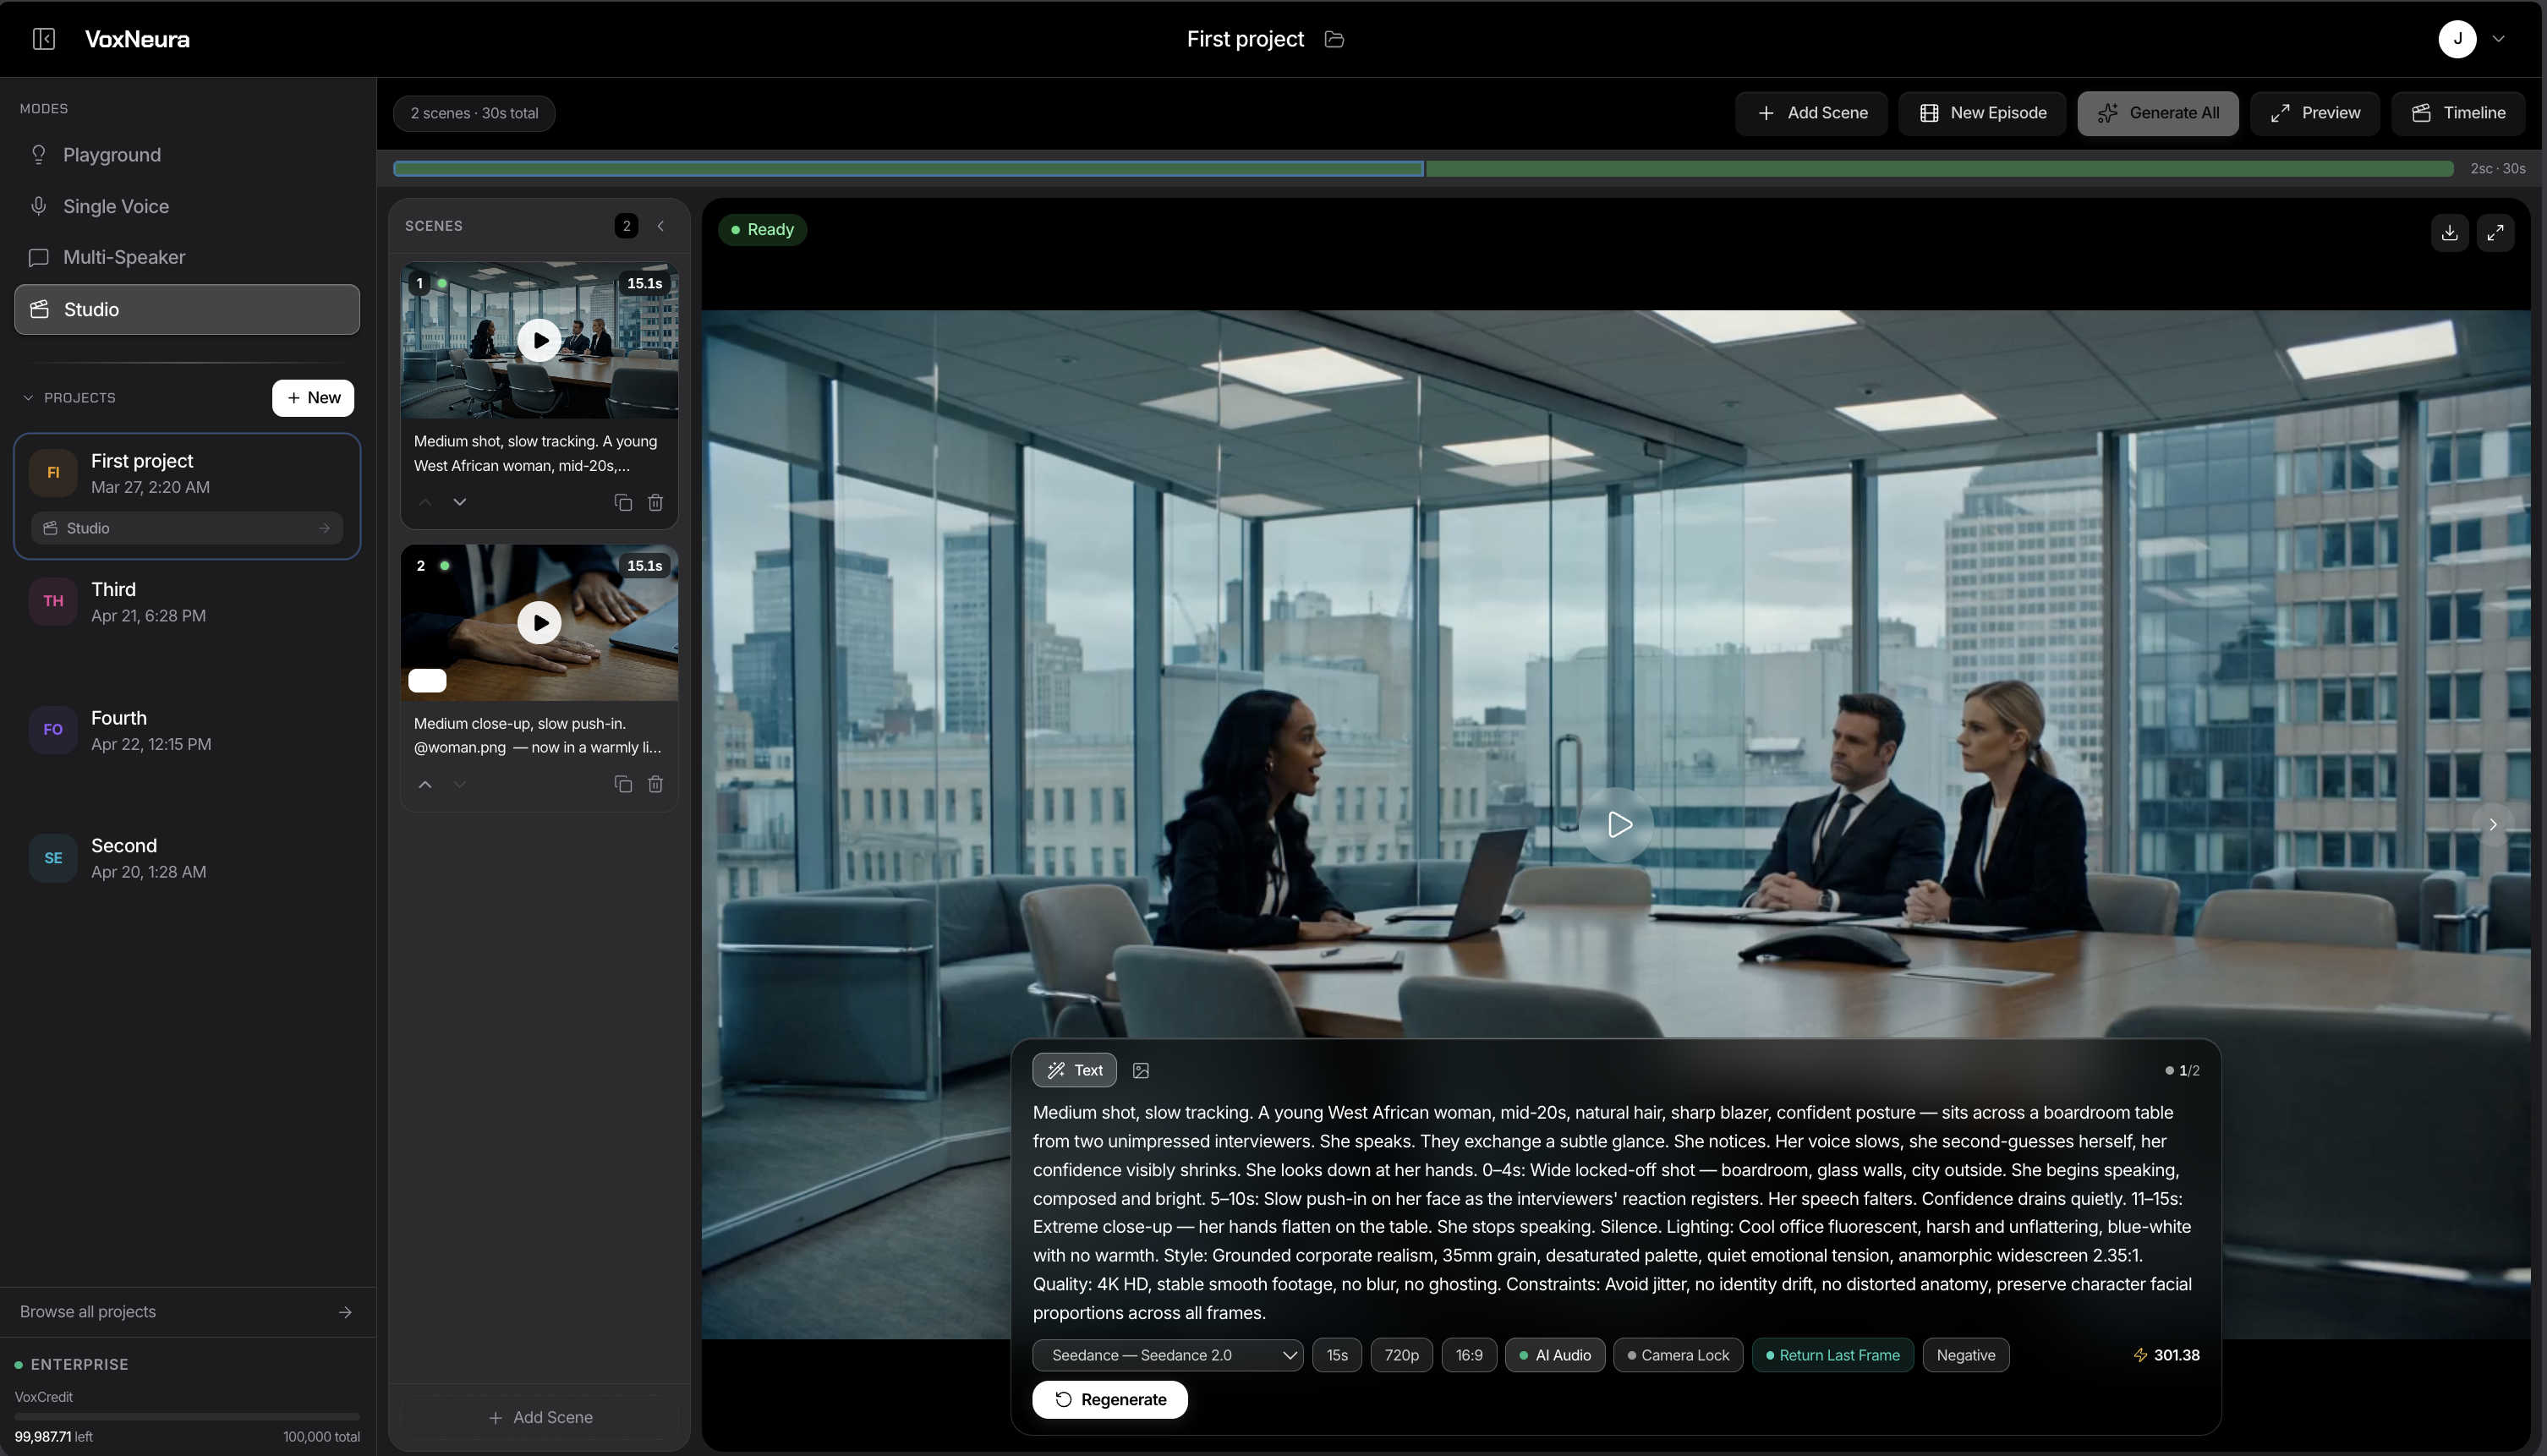Toggle AI Audio
Viewport: 2547px width, 1456px height.
pos(1555,1355)
